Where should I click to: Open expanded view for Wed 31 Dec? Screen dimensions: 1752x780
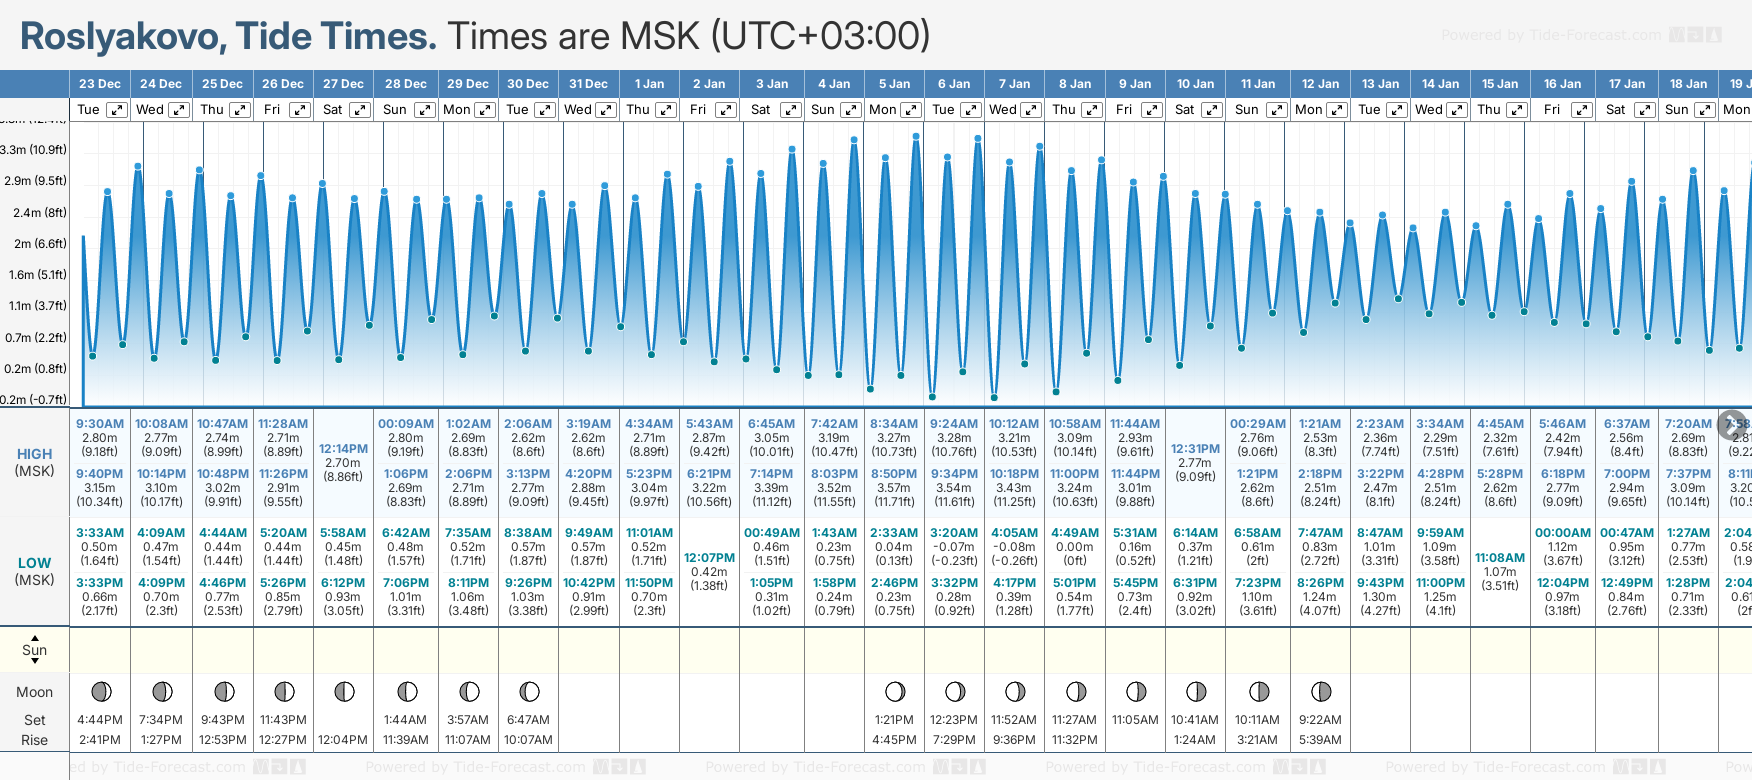click(x=606, y=110)
